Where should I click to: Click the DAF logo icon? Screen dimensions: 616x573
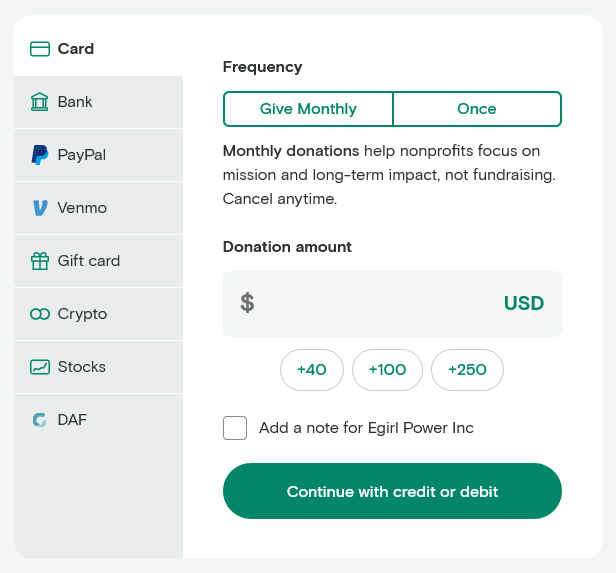click(40, 420)
